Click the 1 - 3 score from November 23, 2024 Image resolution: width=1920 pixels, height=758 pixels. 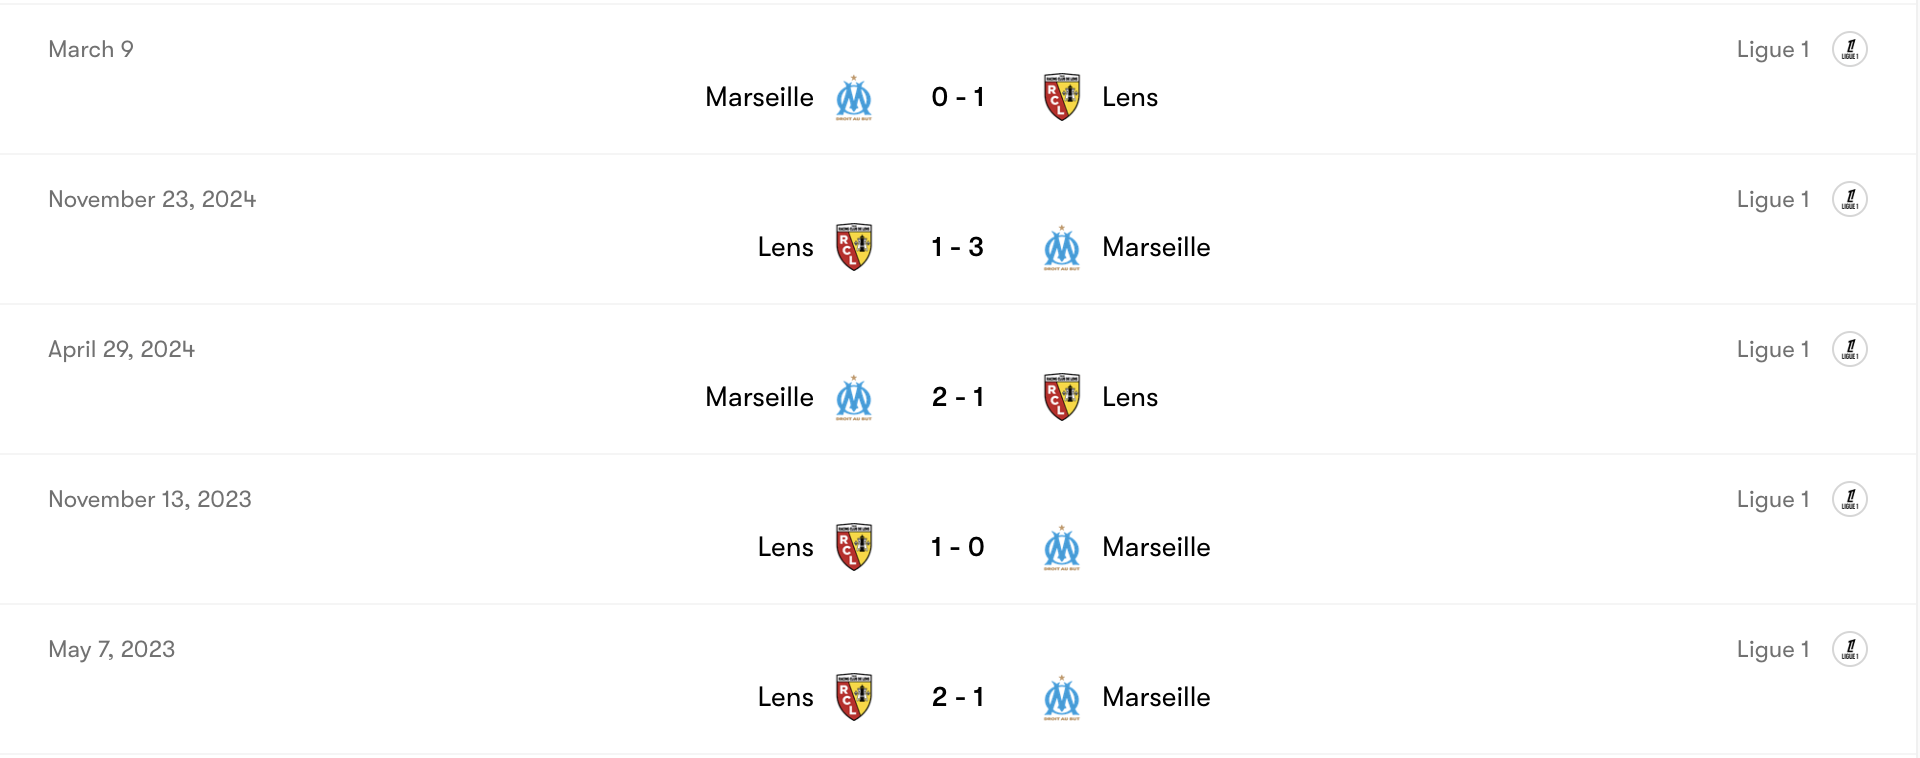tap(958, 247)
